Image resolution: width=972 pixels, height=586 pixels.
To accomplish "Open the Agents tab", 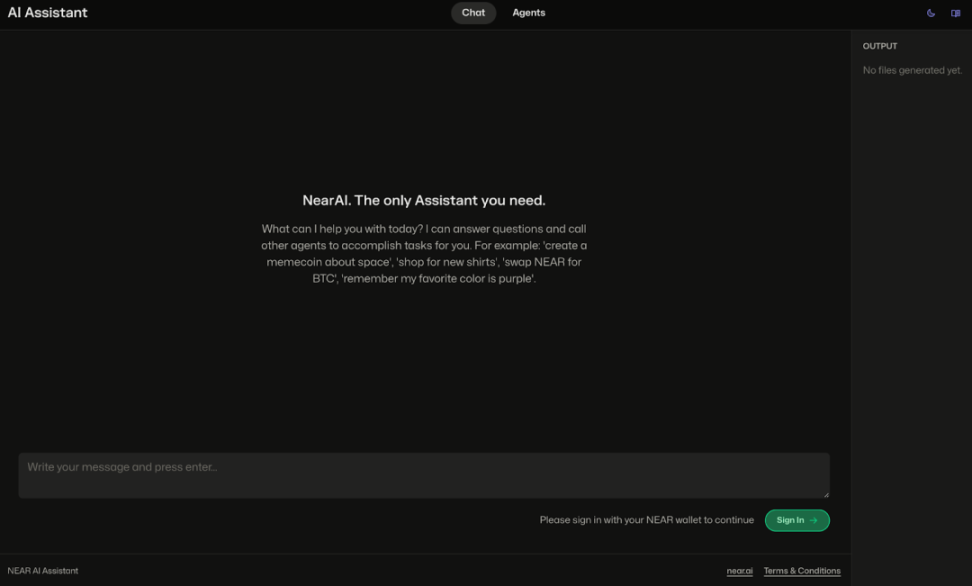I will point(528,13).
